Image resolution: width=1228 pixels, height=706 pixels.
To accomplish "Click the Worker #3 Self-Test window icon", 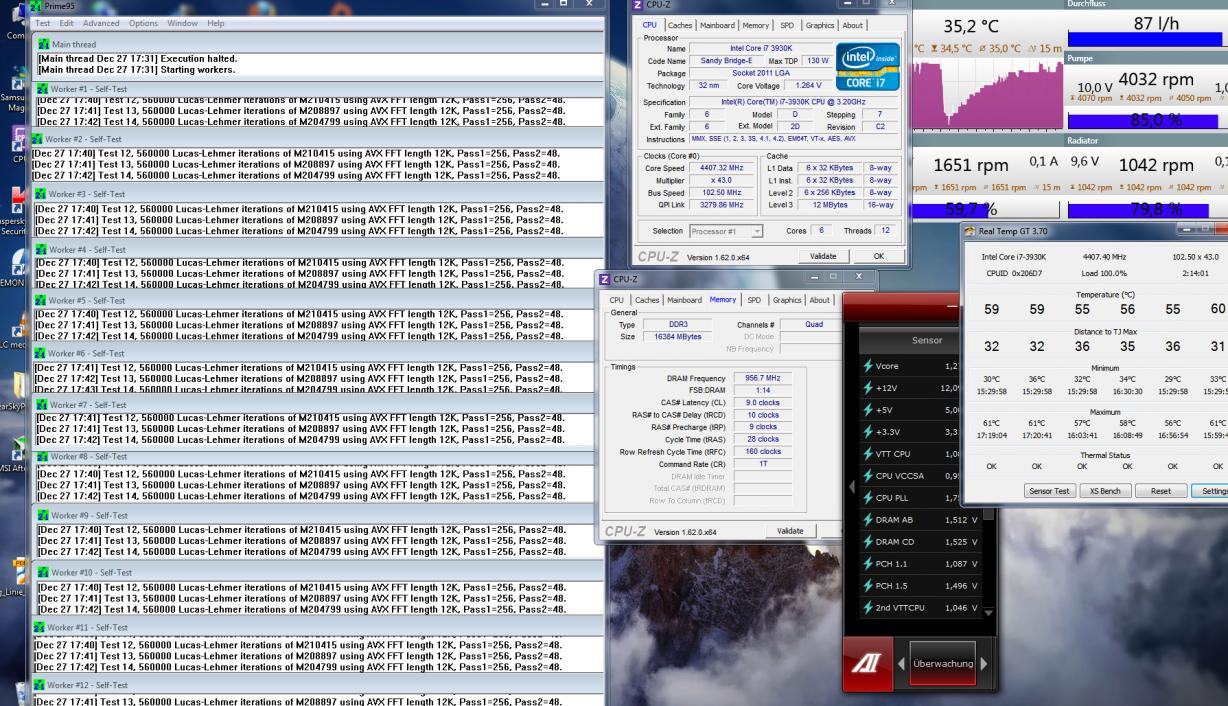I will [x=40, y=193].
